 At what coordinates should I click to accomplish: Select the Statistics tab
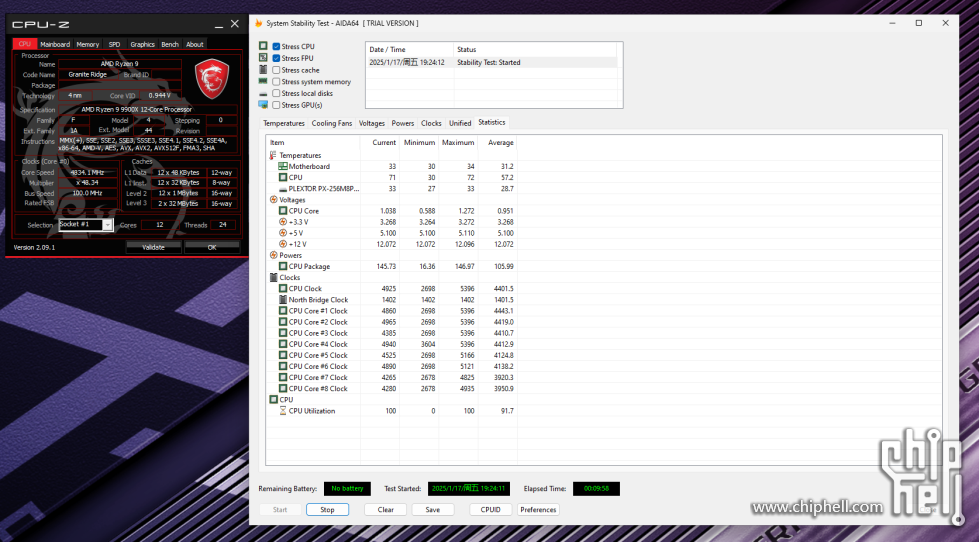click(x=492, y=122)
